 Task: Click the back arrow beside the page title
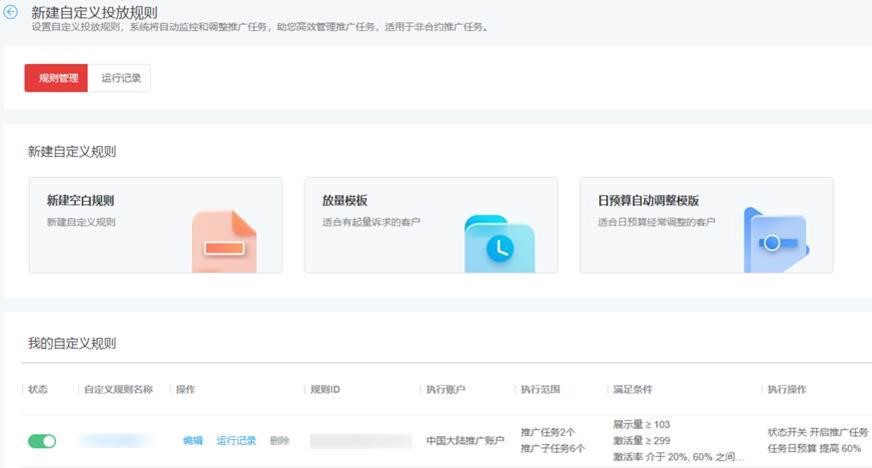[x=11, y=11]
